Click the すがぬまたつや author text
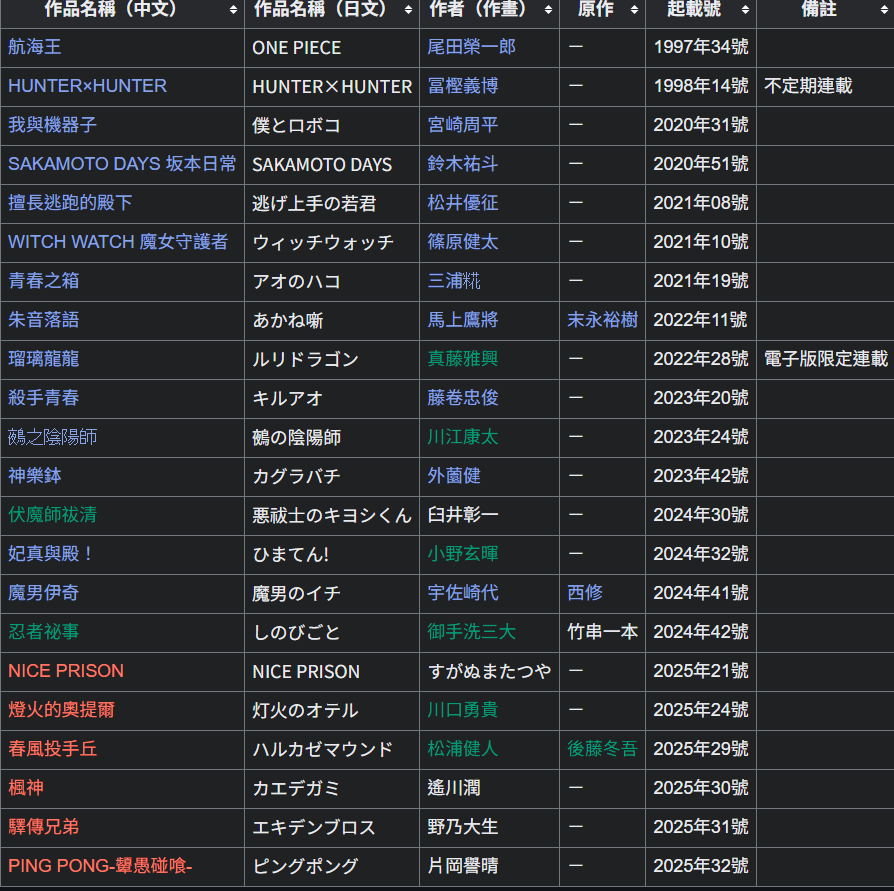 click(x=490, y=672)
